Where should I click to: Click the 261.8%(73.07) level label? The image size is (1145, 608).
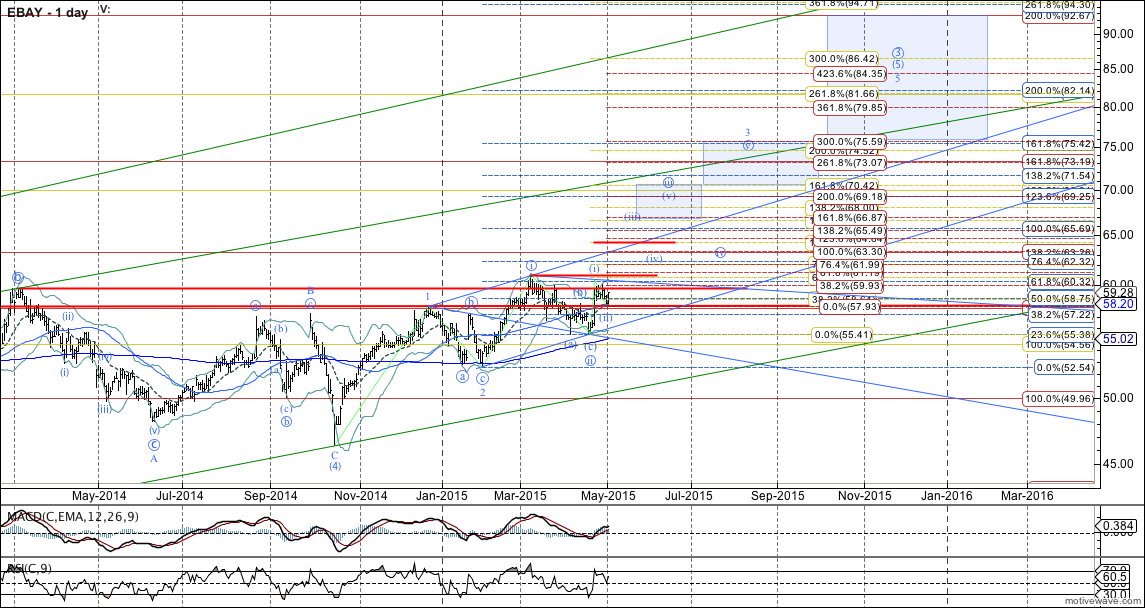(x=849, y=162)
